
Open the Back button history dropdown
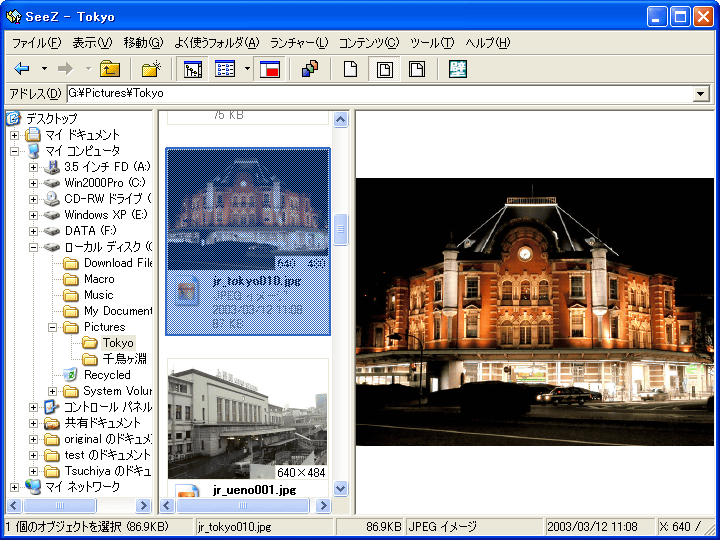(44, 69)
